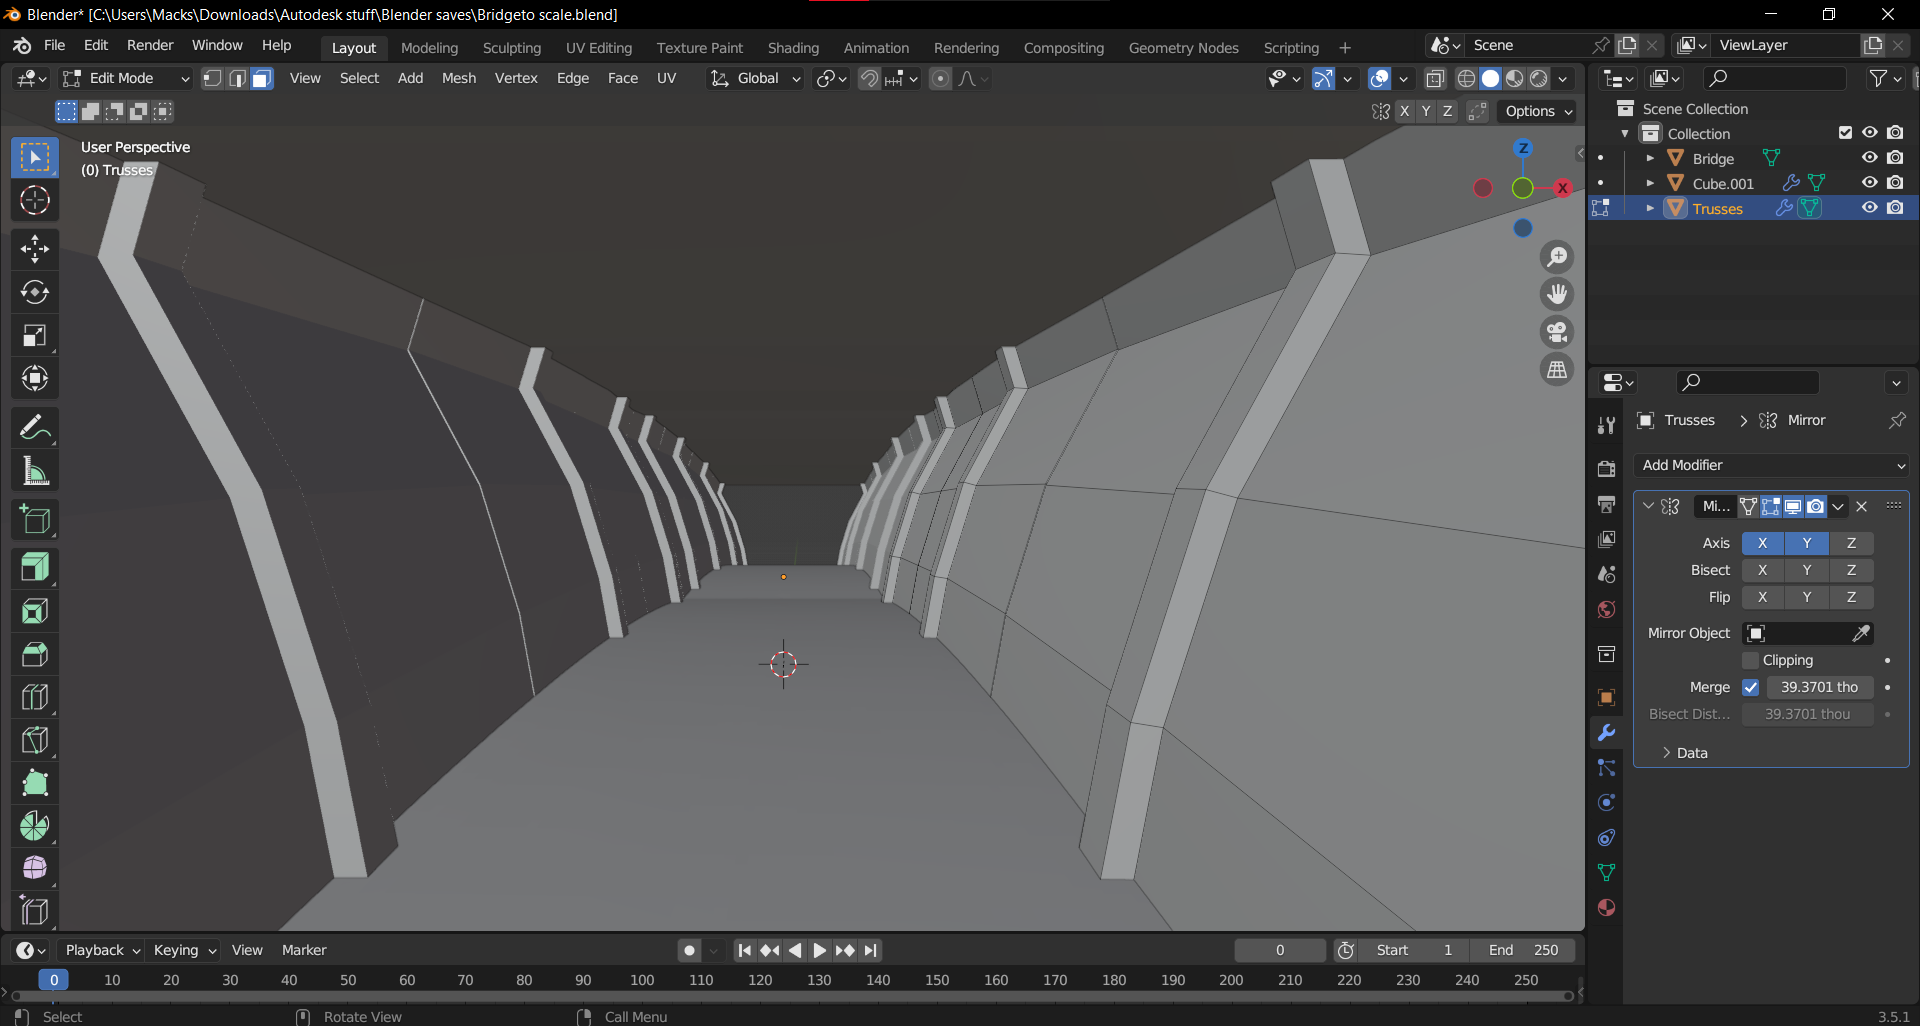Open the File menu
This screenshot has height=1026, width=1920.
click(x=54, y=45)
